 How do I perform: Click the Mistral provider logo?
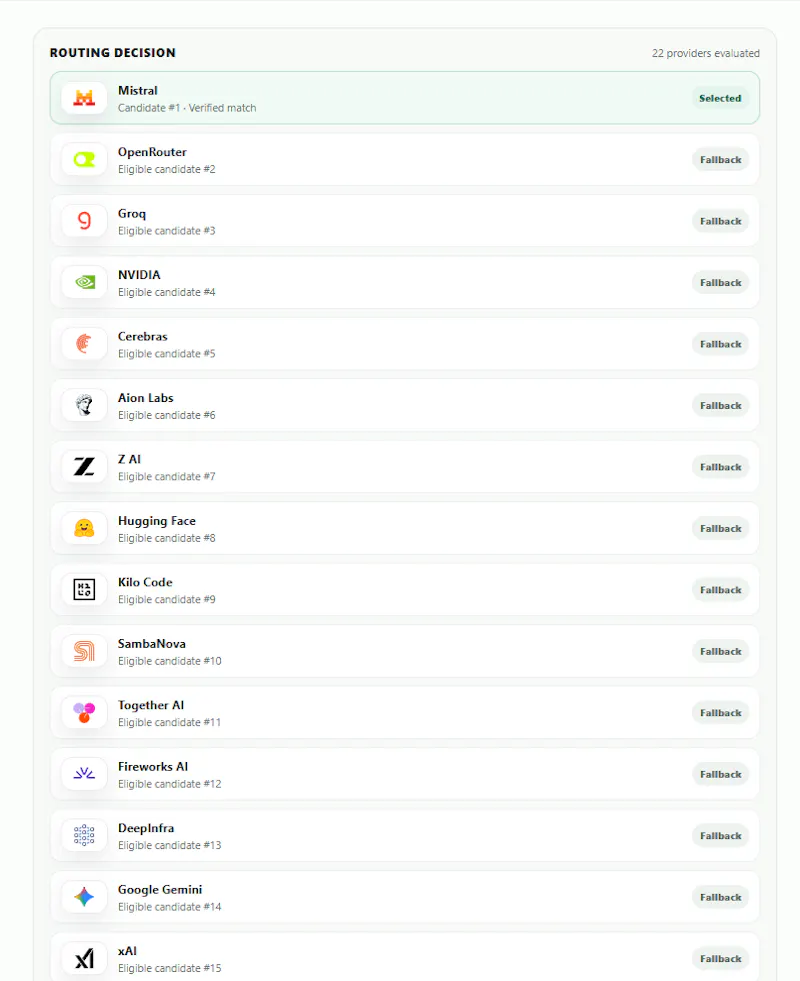coord(84,98)
